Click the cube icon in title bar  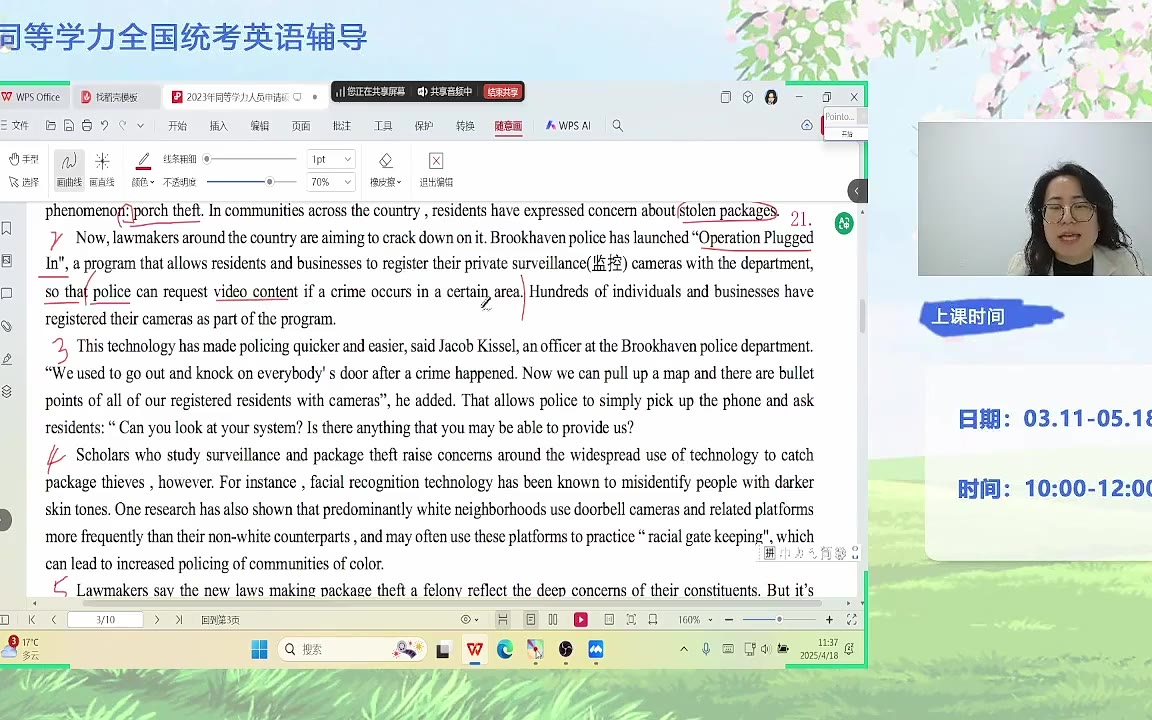pyautogui.click(x=748, y=97)
